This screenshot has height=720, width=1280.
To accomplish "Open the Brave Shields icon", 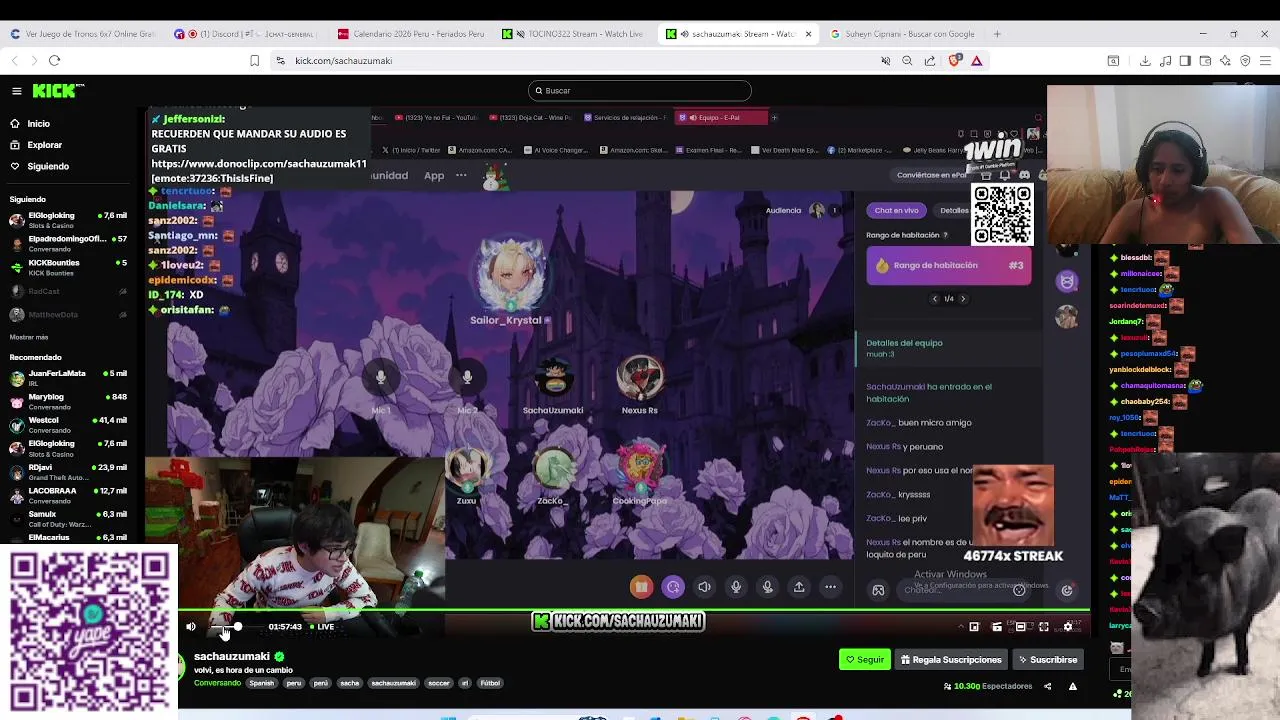I will [954, 61].
